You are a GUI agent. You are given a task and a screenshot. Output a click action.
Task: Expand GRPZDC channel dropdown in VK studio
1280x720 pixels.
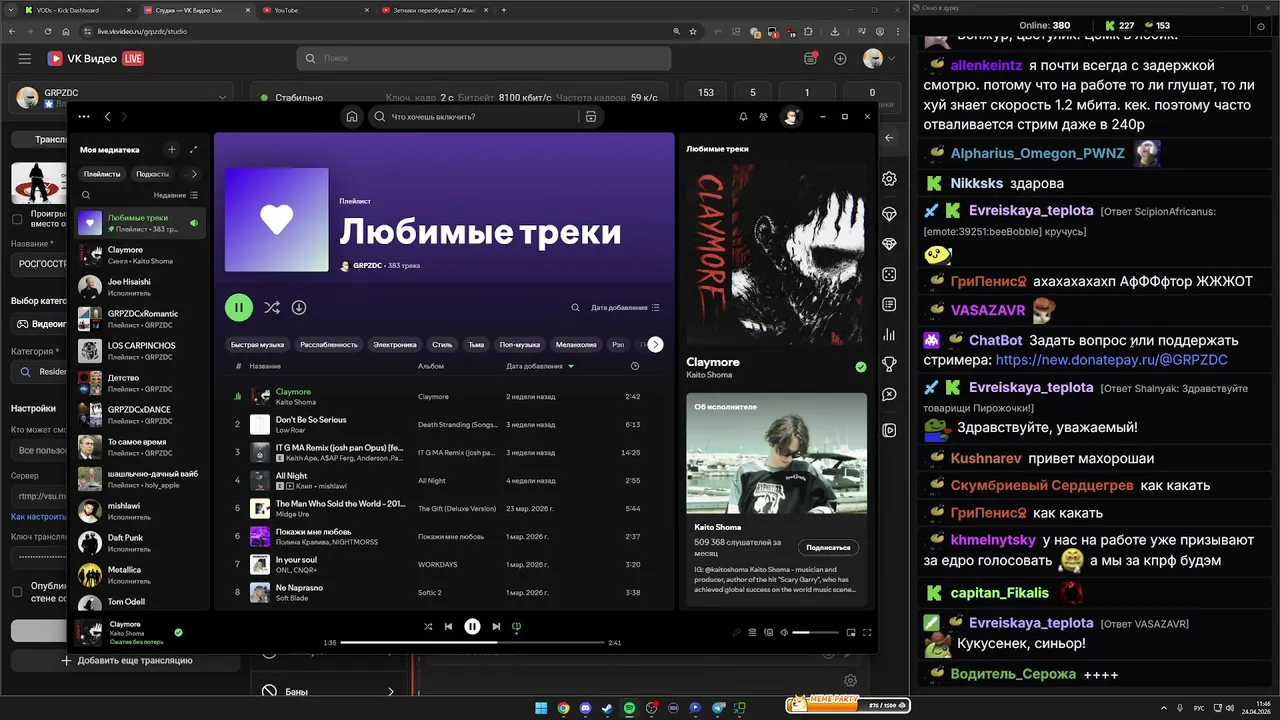(x=222, y=97)
